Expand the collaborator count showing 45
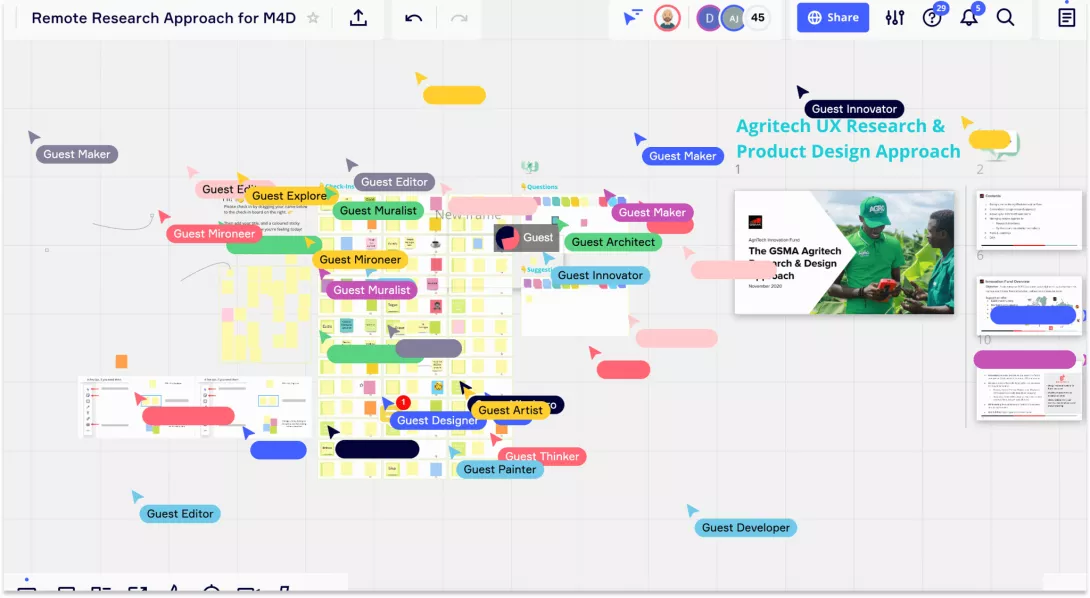Screen dimensions: 1090x598 click(x=757, y=18)
